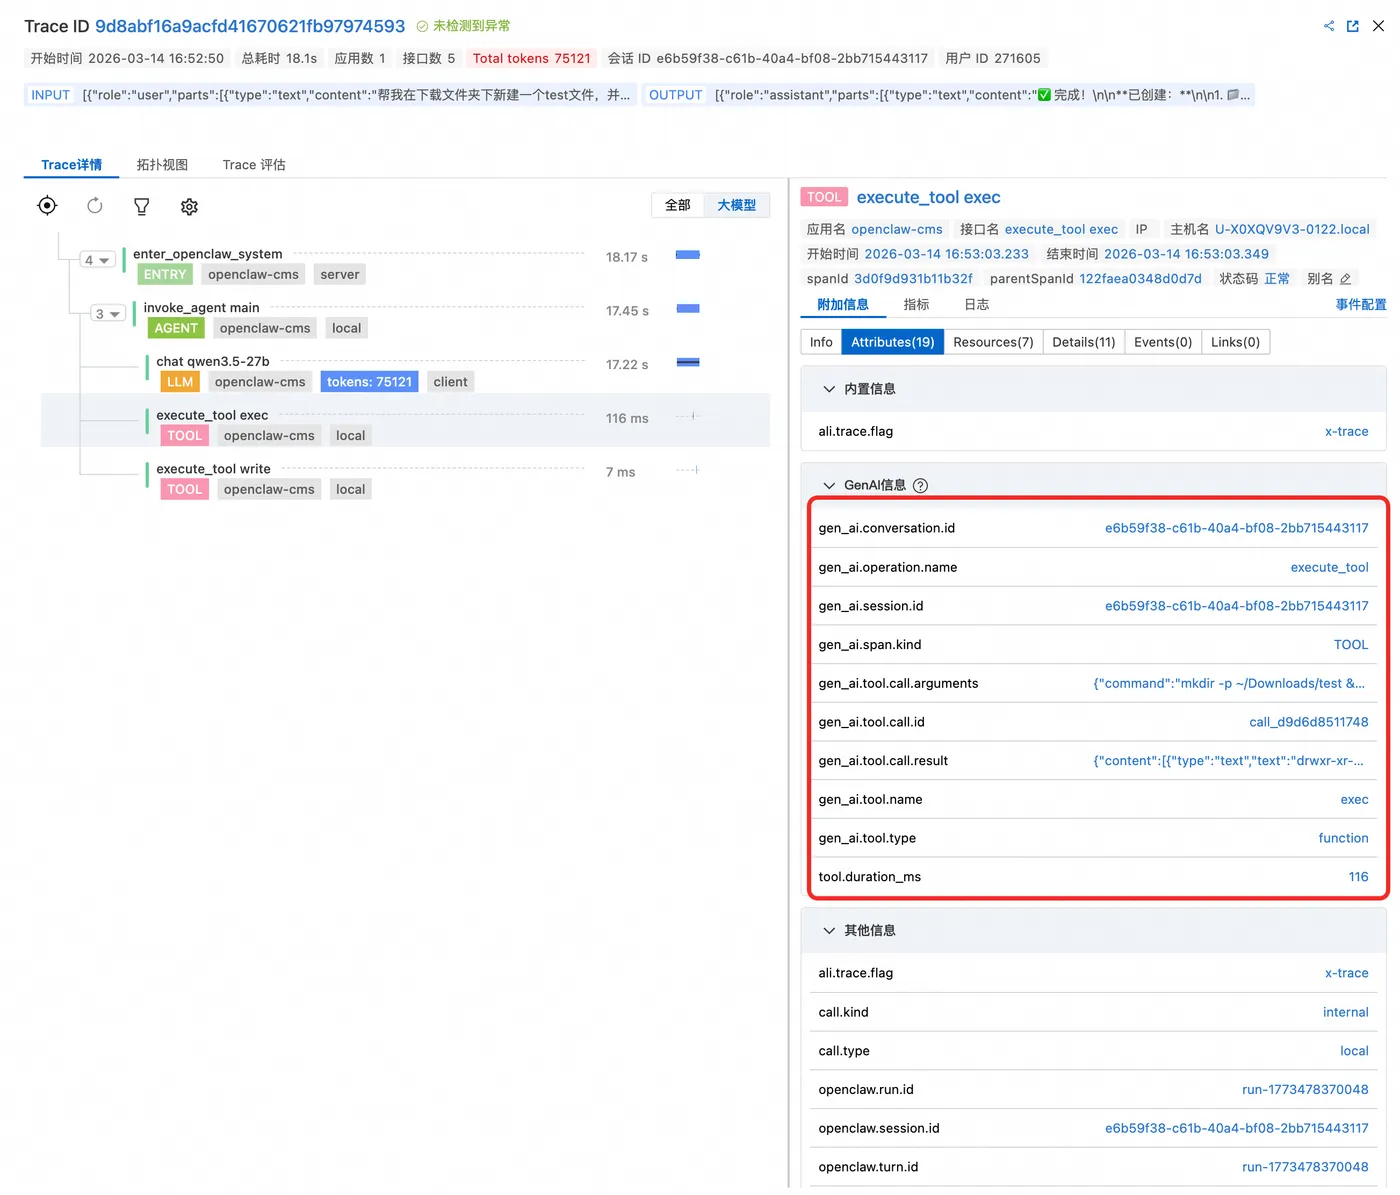Click the Trace ID hyperlink

250,26
